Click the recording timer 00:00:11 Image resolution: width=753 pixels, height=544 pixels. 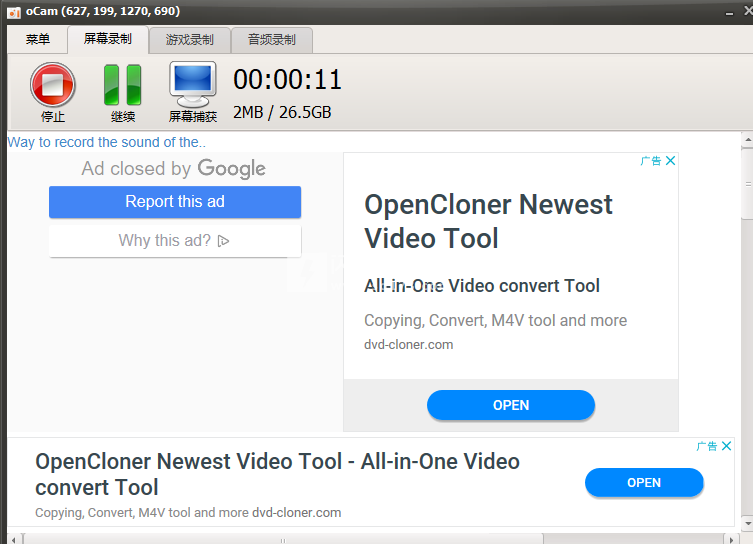287,79
